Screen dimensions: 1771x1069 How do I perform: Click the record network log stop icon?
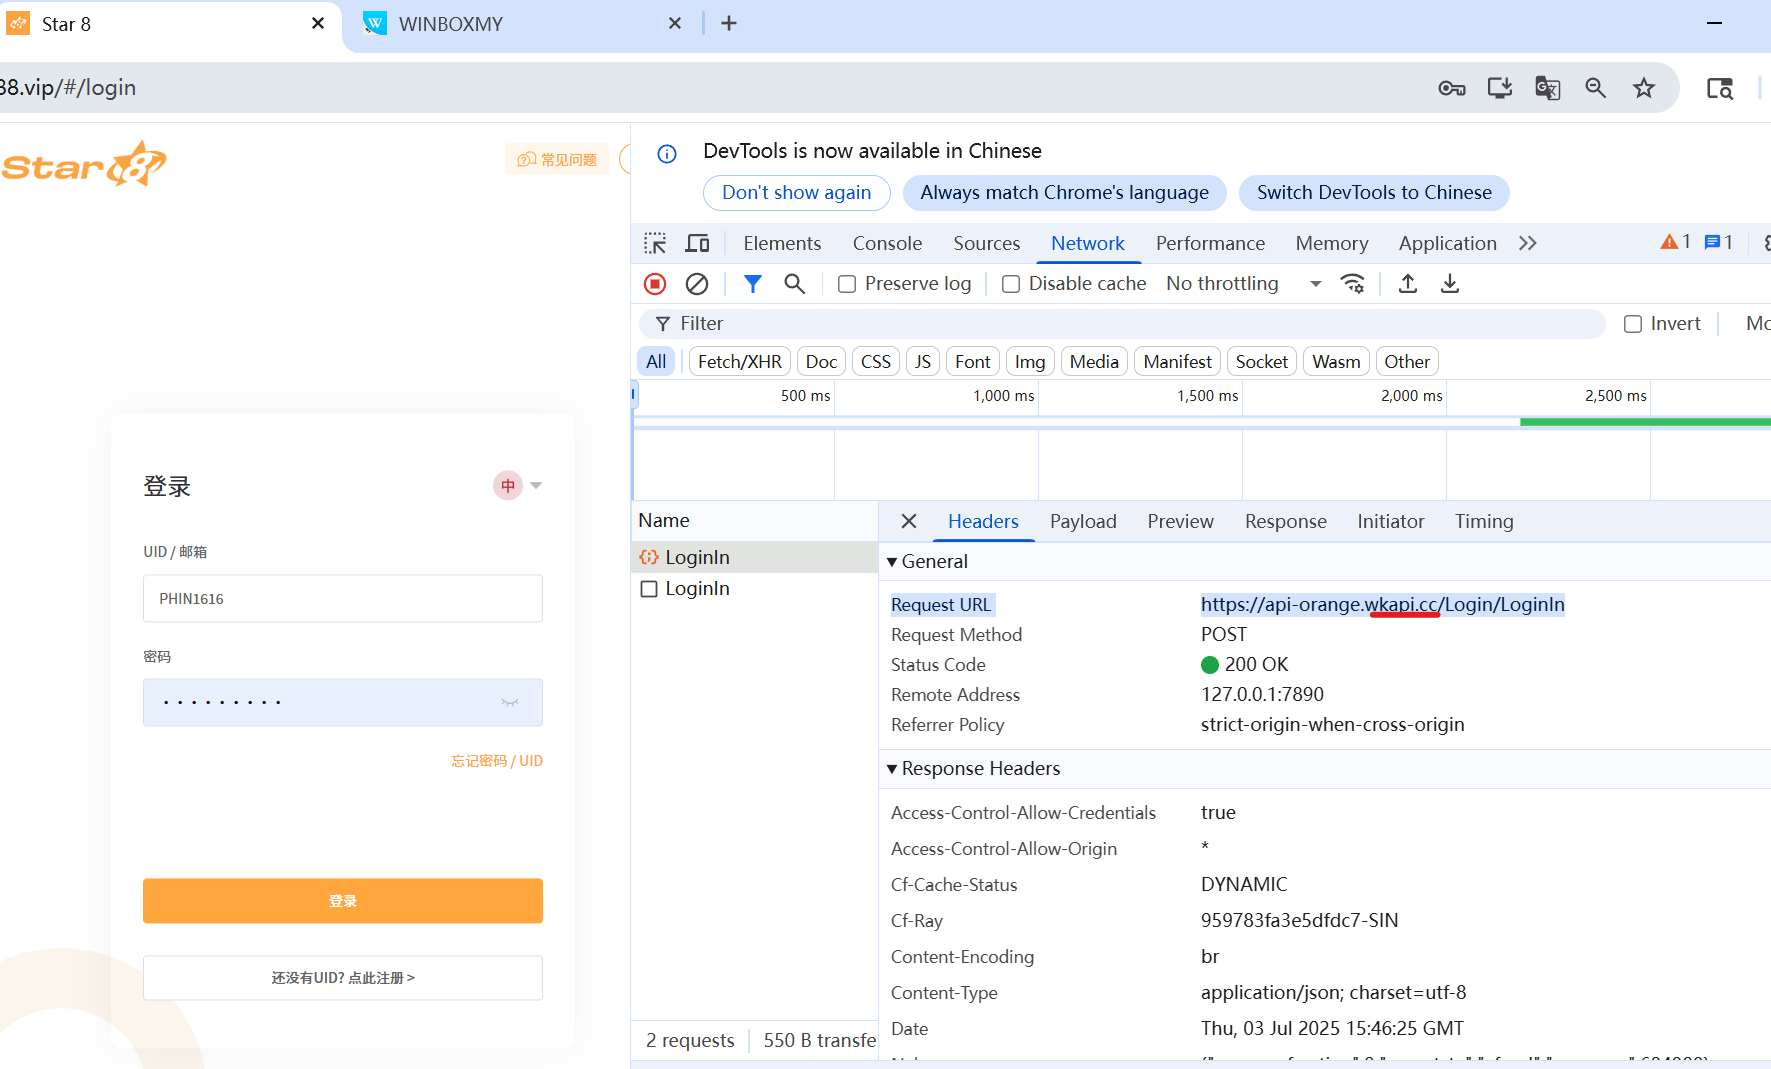click(655, 284)
